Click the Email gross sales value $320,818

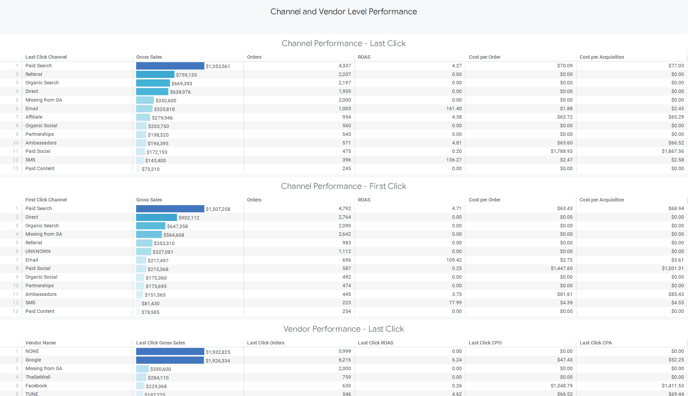pos(164,109)
